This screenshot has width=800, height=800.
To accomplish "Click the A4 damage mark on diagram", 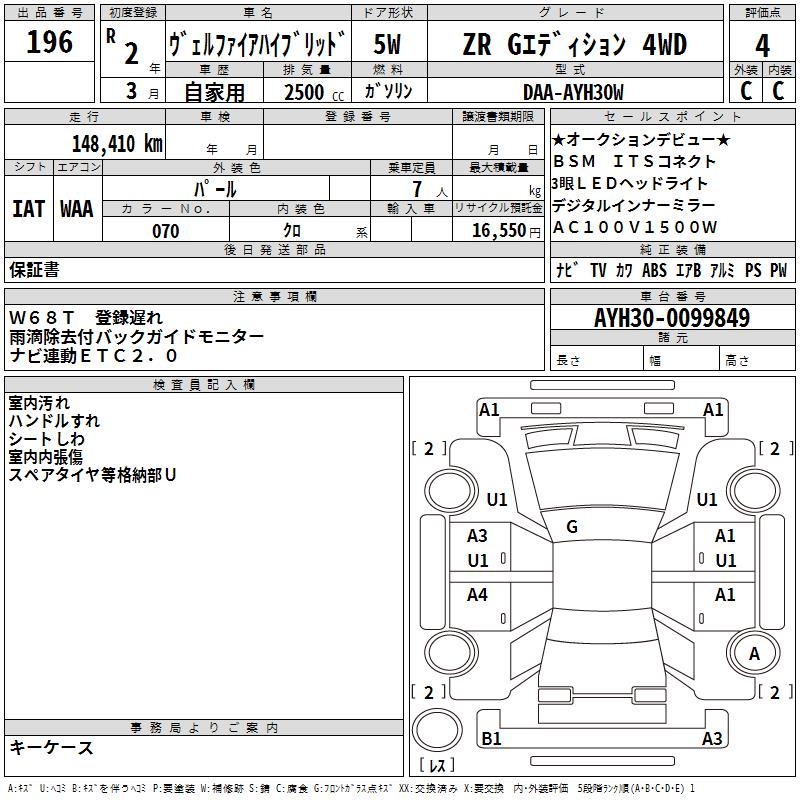I will [x=477, y=595].
